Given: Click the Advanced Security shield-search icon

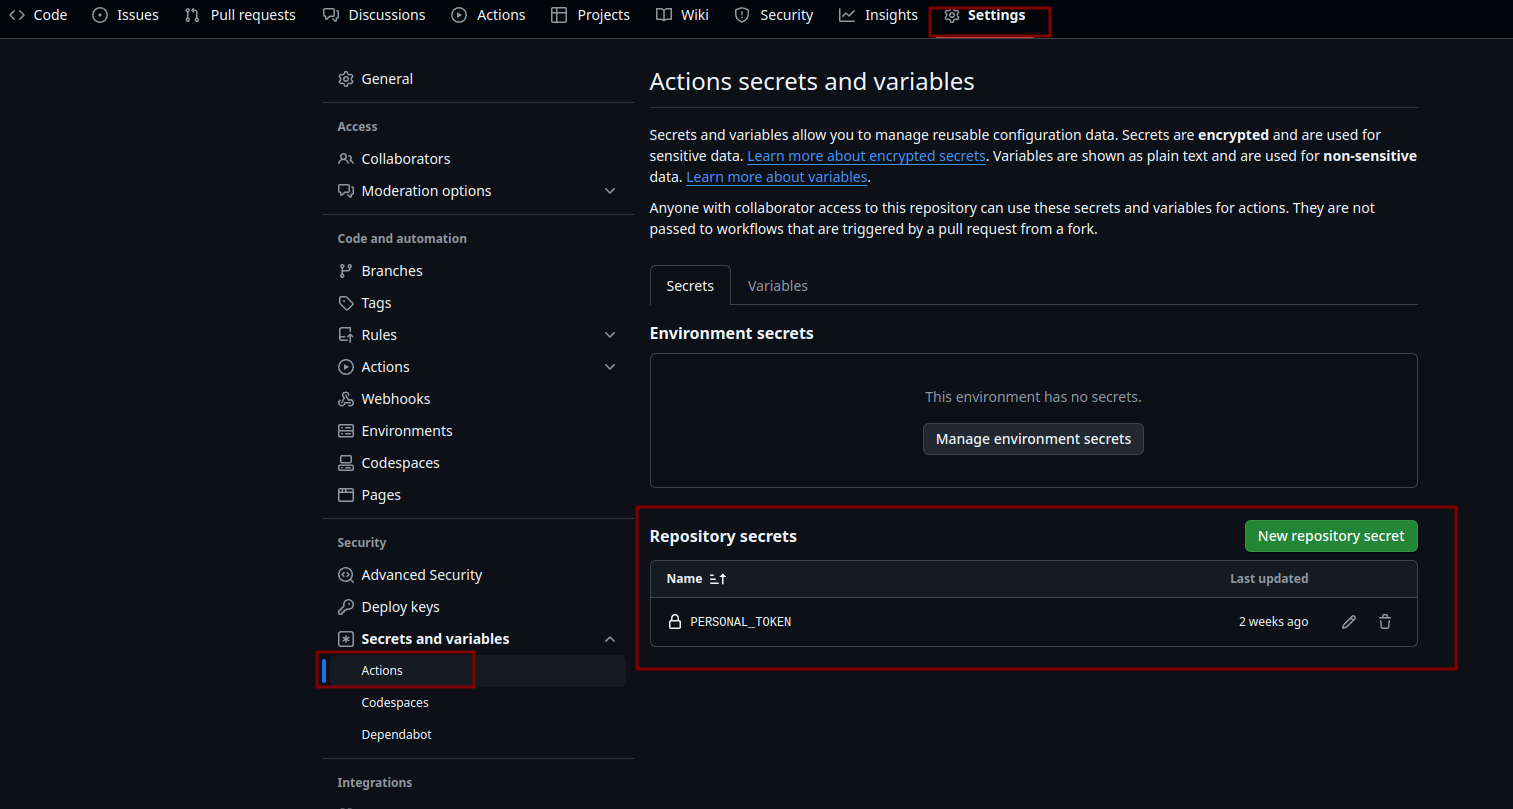Looking at the screenshot, I should [x=346, y=575].
